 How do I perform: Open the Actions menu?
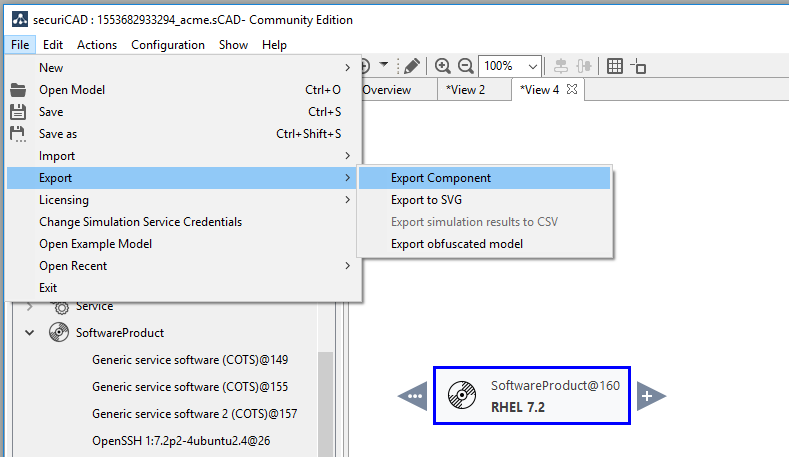click(97, 45)
